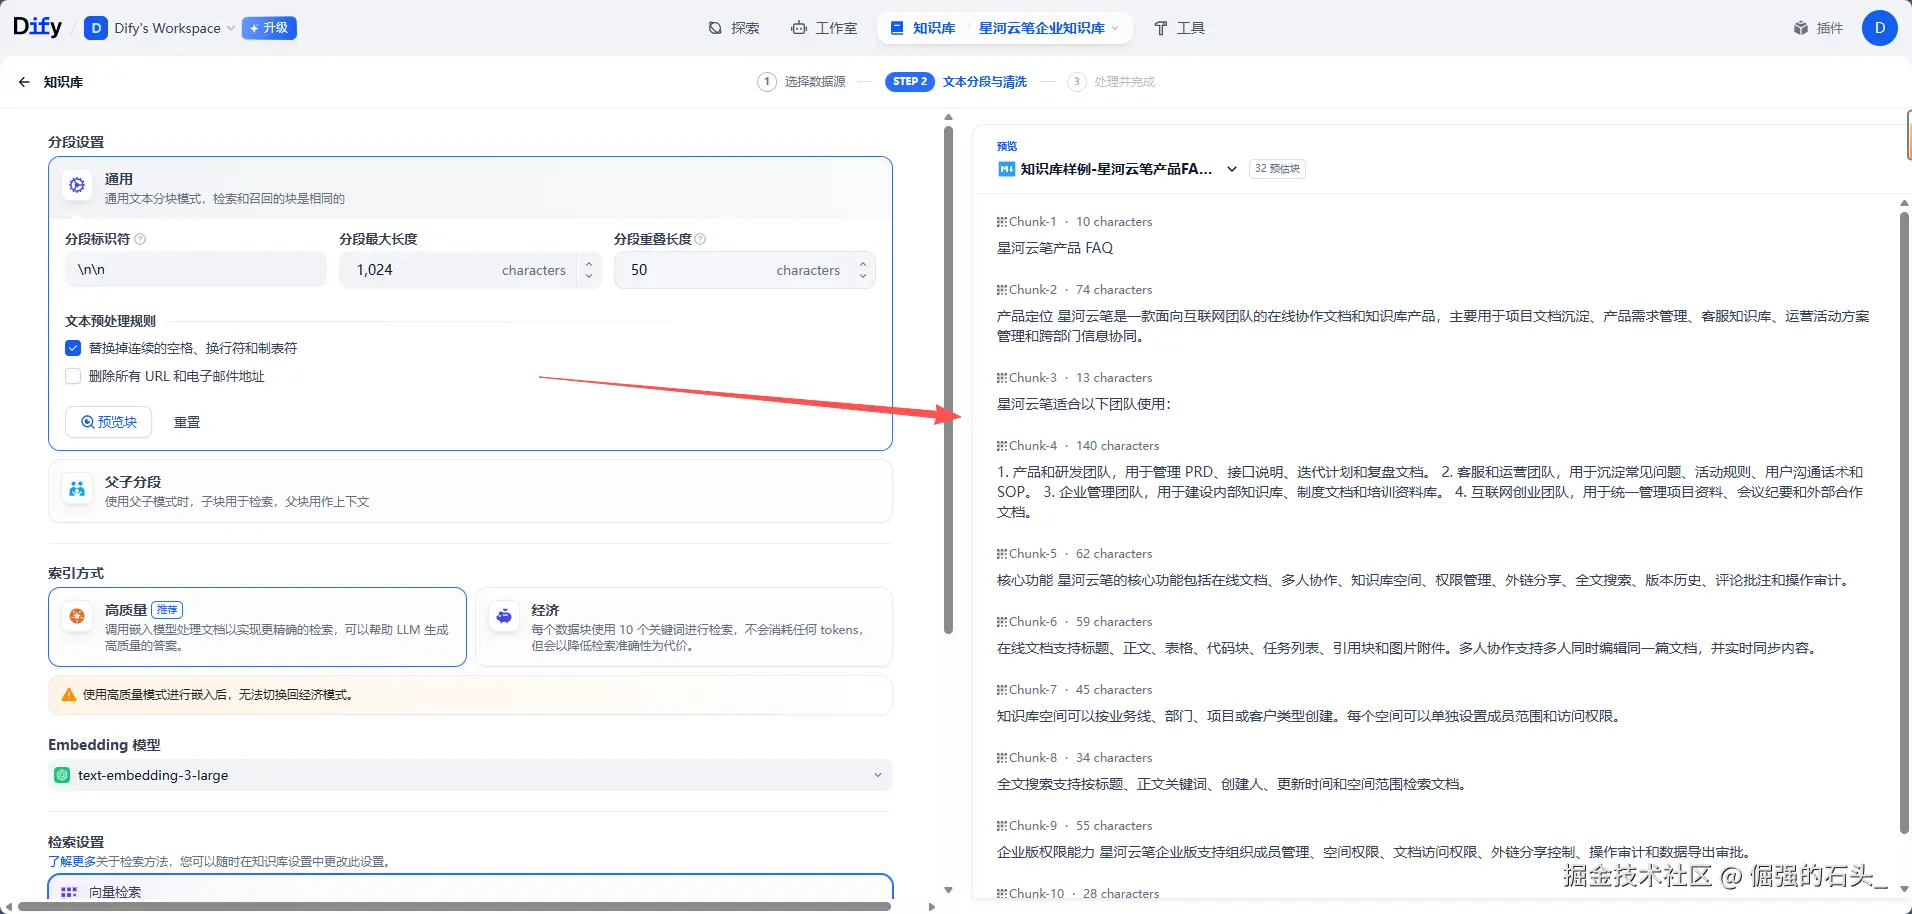Go to the 工具 tab

point(1180,28)
